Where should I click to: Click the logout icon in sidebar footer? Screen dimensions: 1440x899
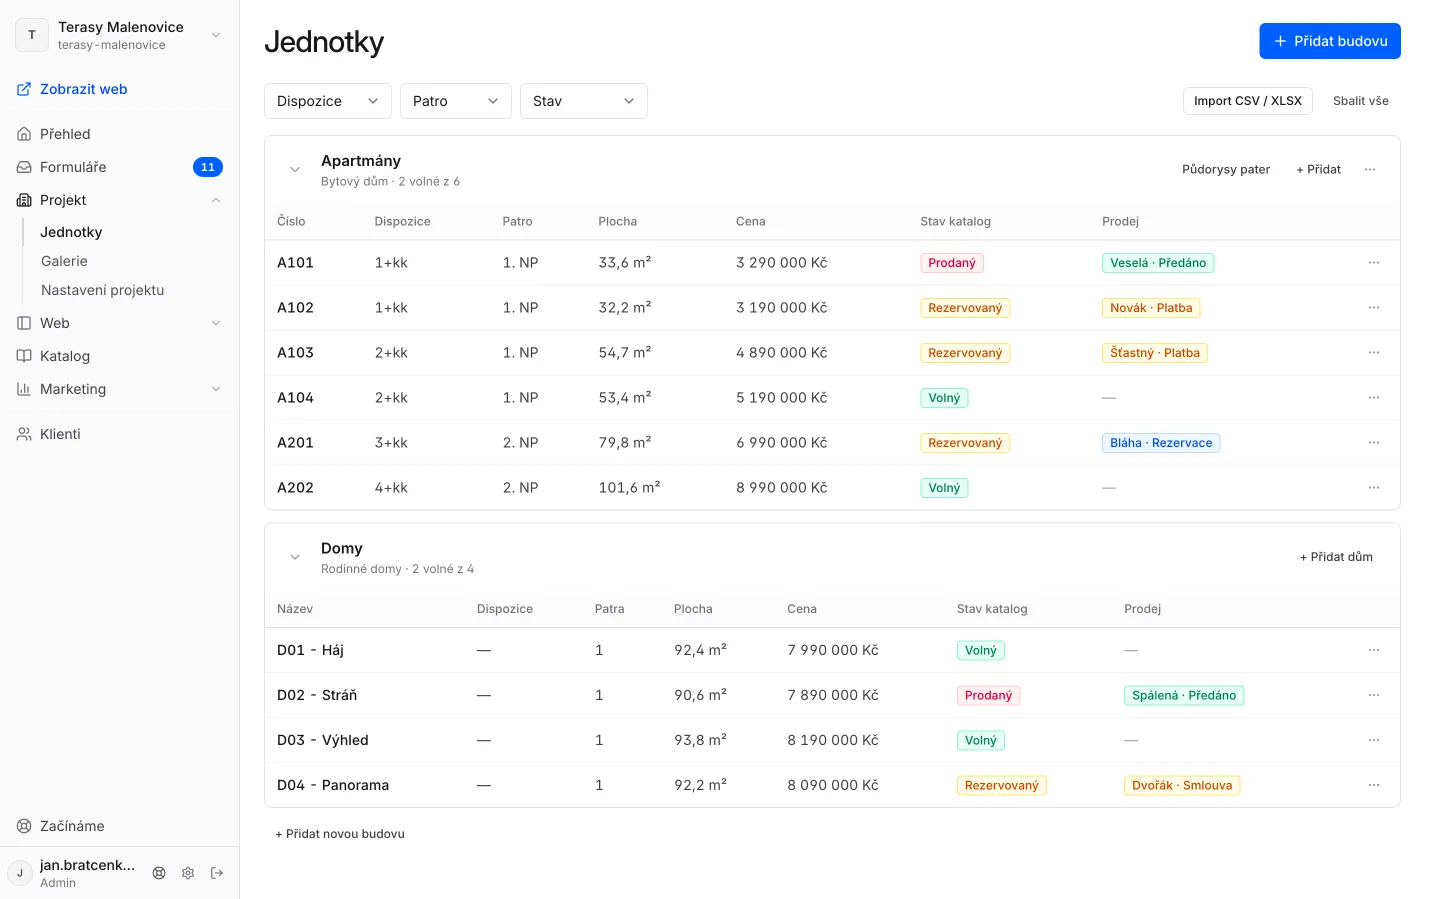tap(217, 873)
